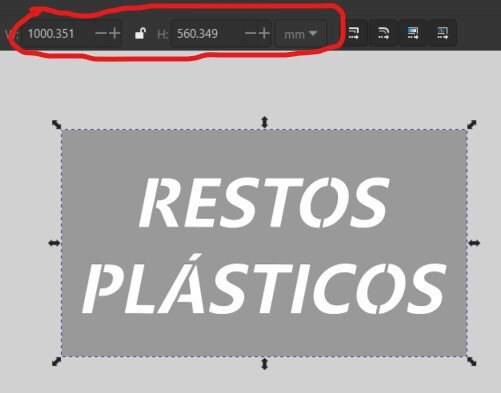The width and height of the screenshot is (501, 393).
Task: Click the bottom-center vertical scale handle
Action: tap(264, 364)
